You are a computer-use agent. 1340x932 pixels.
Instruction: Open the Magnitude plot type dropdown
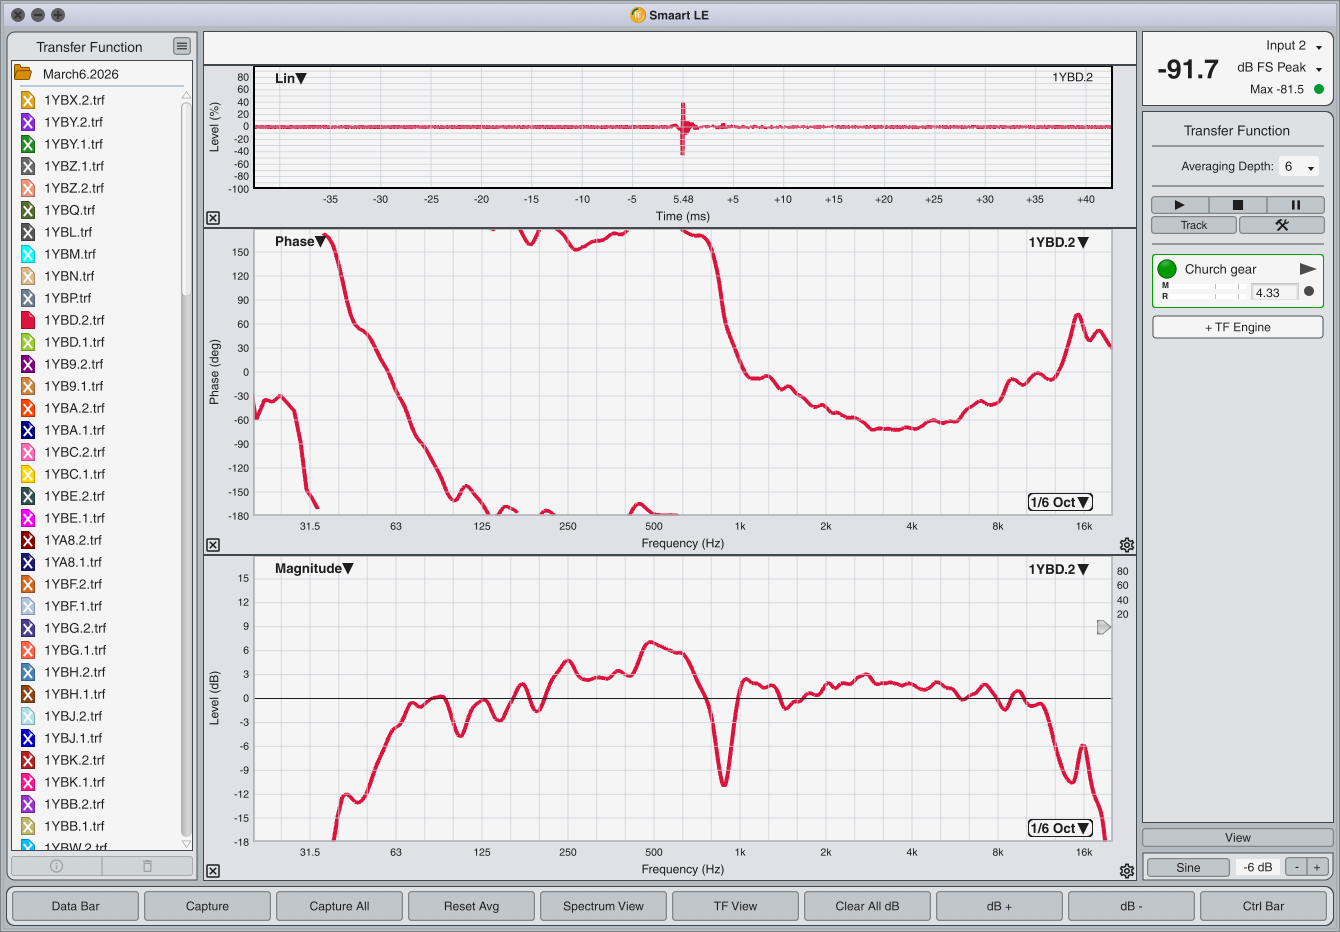click(314, 568)
